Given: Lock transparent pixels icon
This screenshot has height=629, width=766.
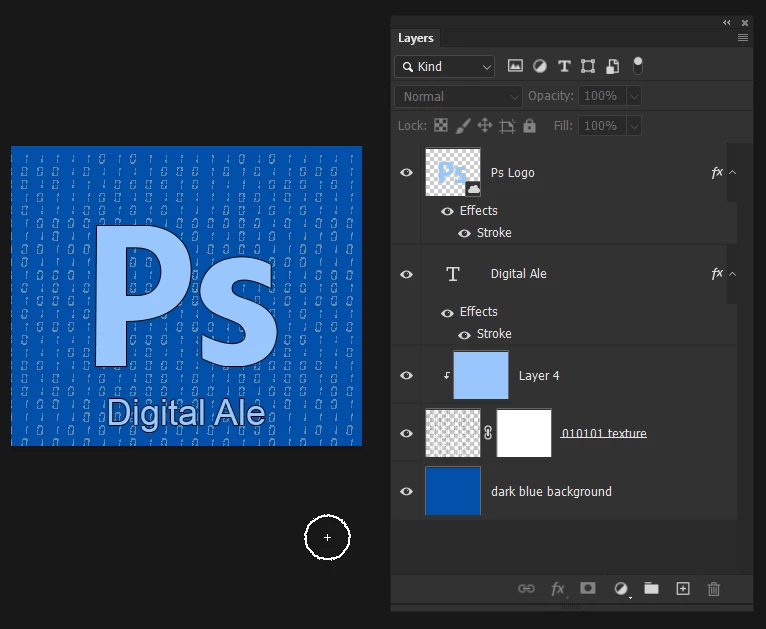Looking at the screenshot, I should click(441, 126).
